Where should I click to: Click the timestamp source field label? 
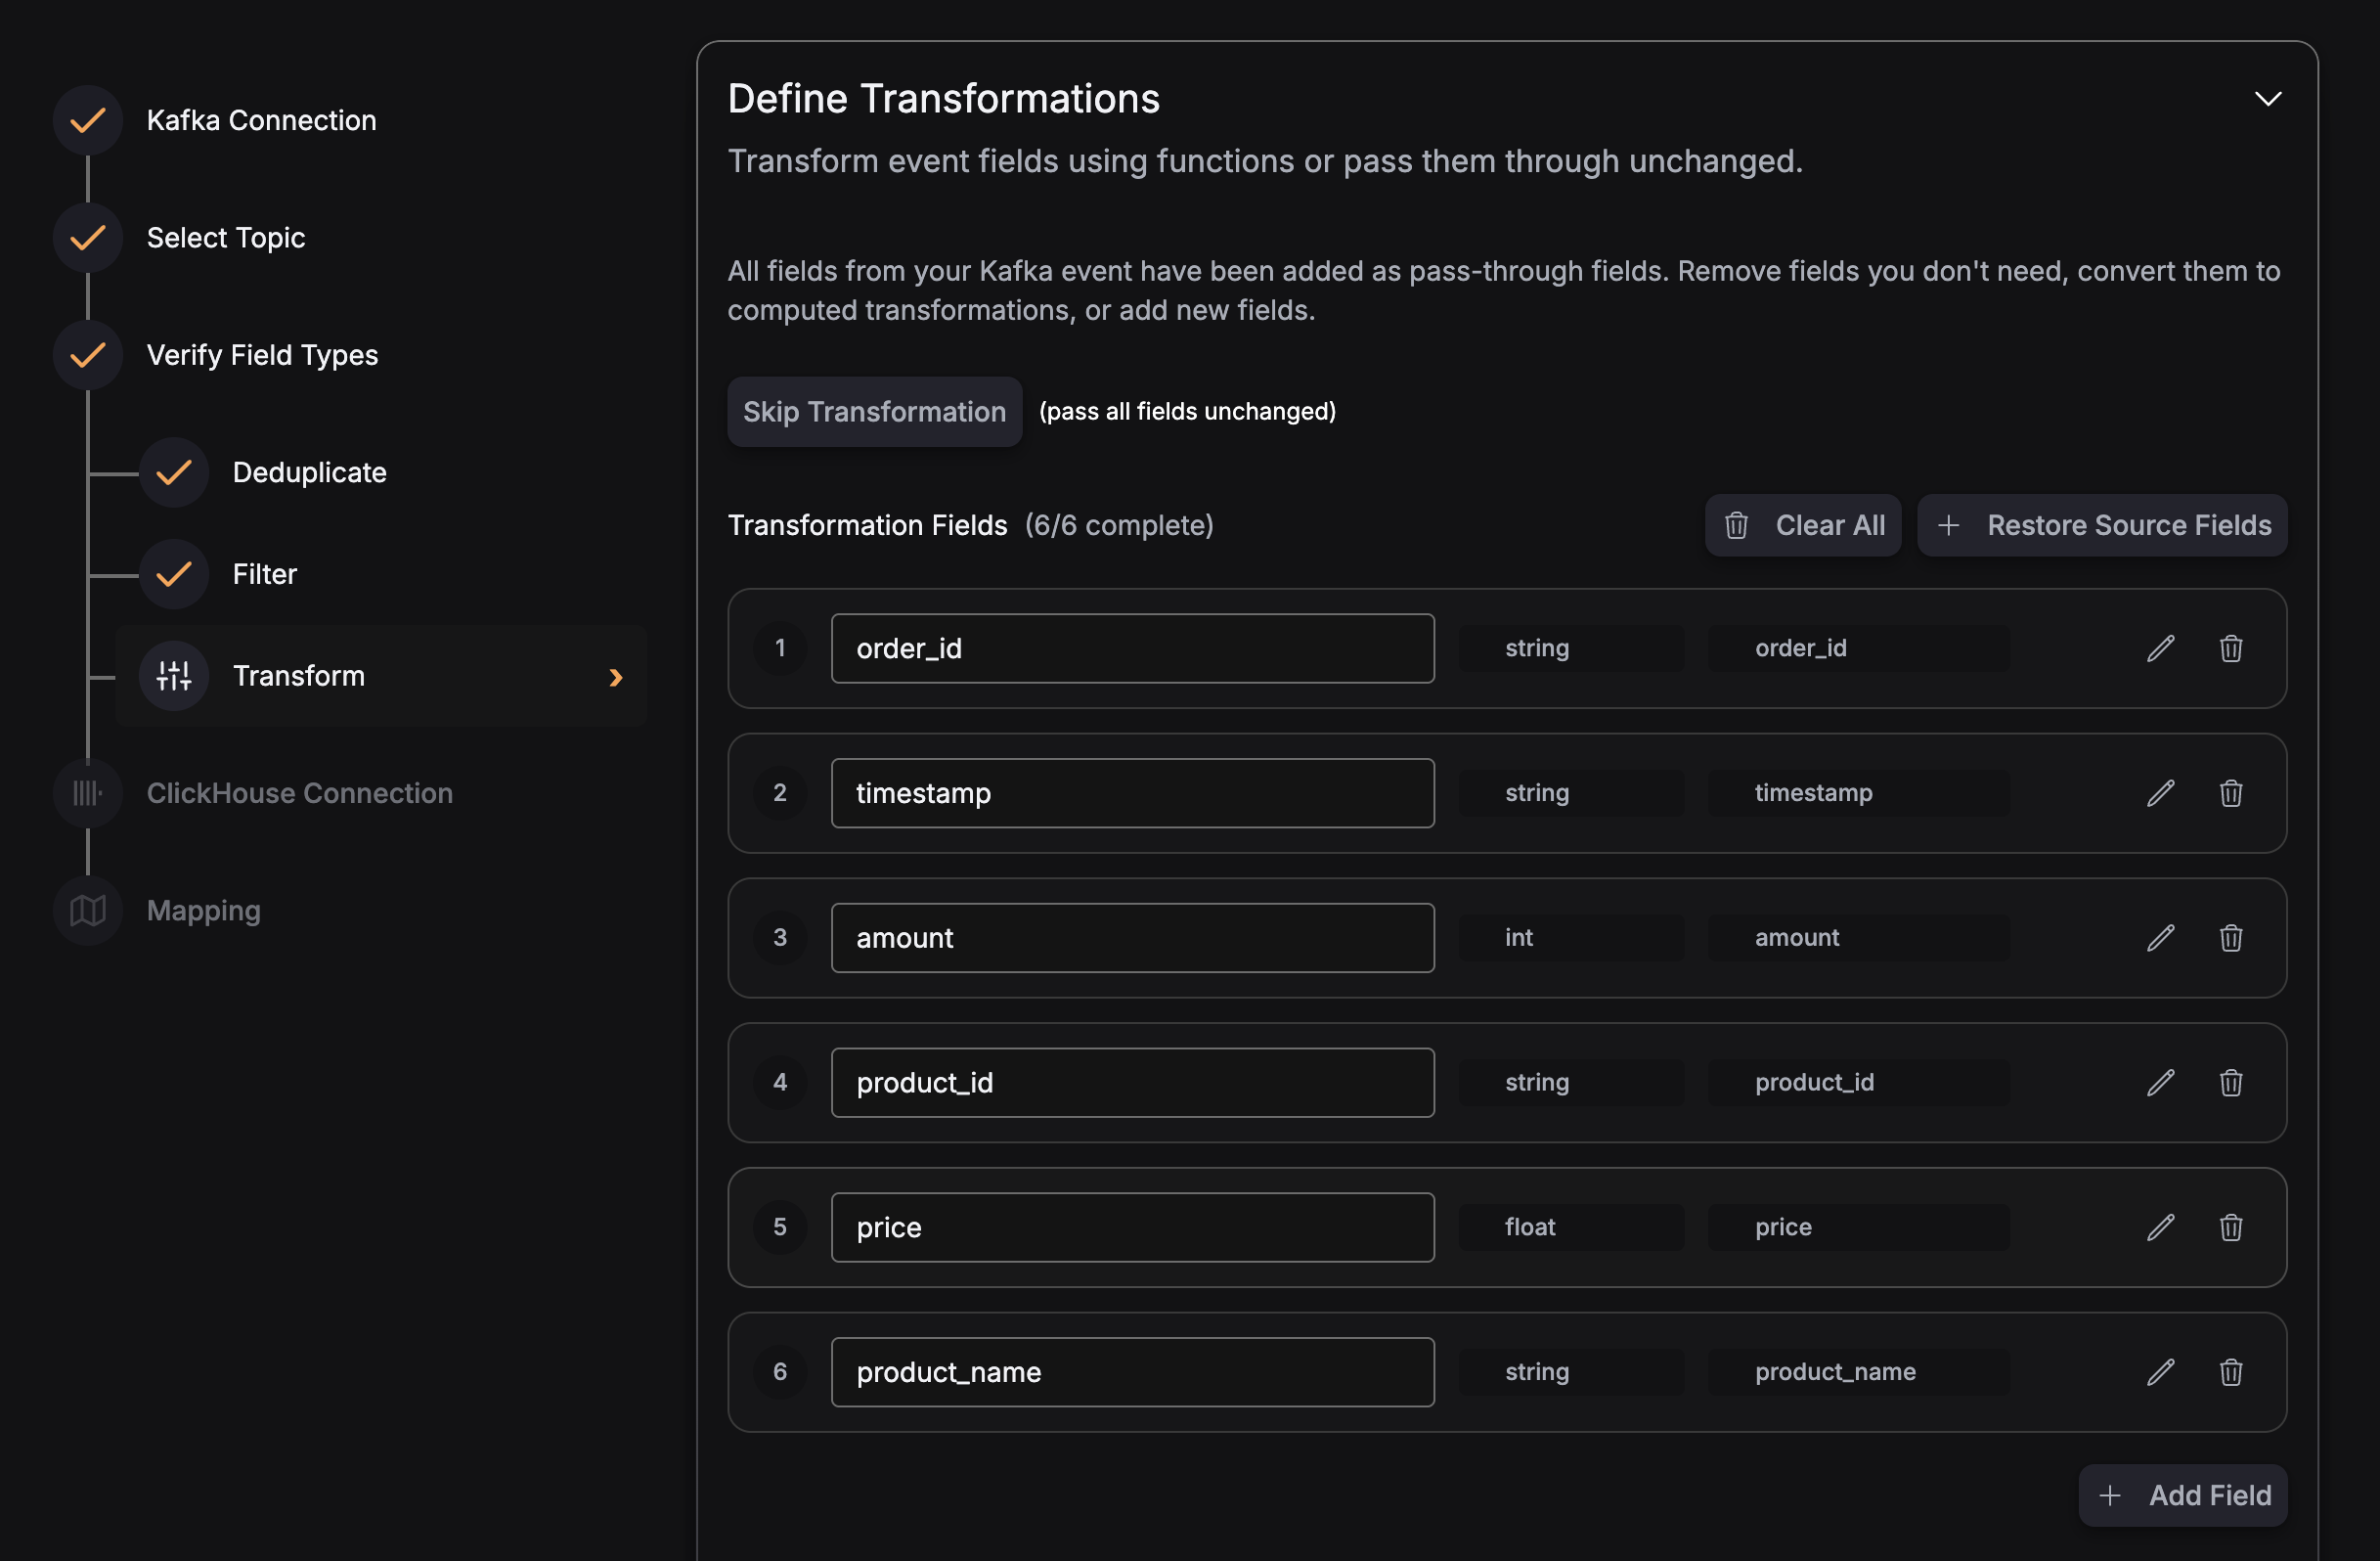[1859, 793]
